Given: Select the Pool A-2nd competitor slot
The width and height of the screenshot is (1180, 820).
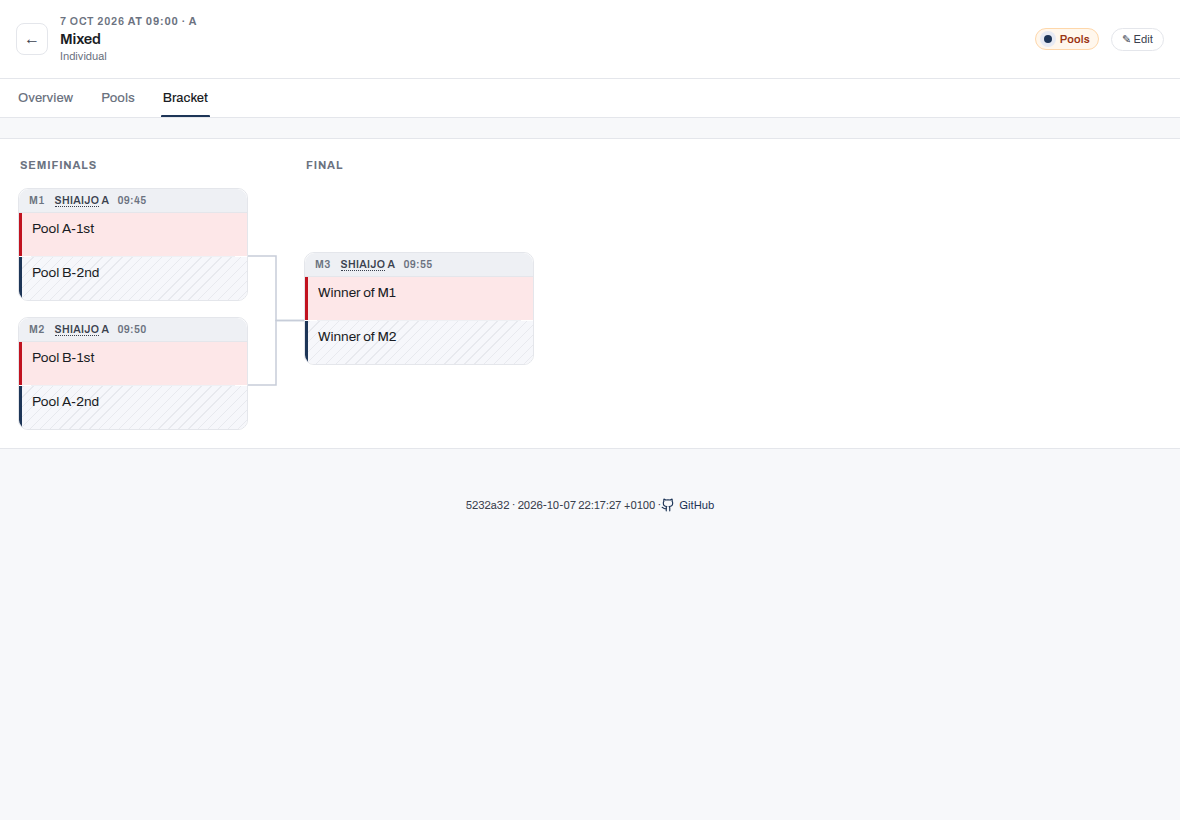Looking at the screenshot, I should pos(133,408).
